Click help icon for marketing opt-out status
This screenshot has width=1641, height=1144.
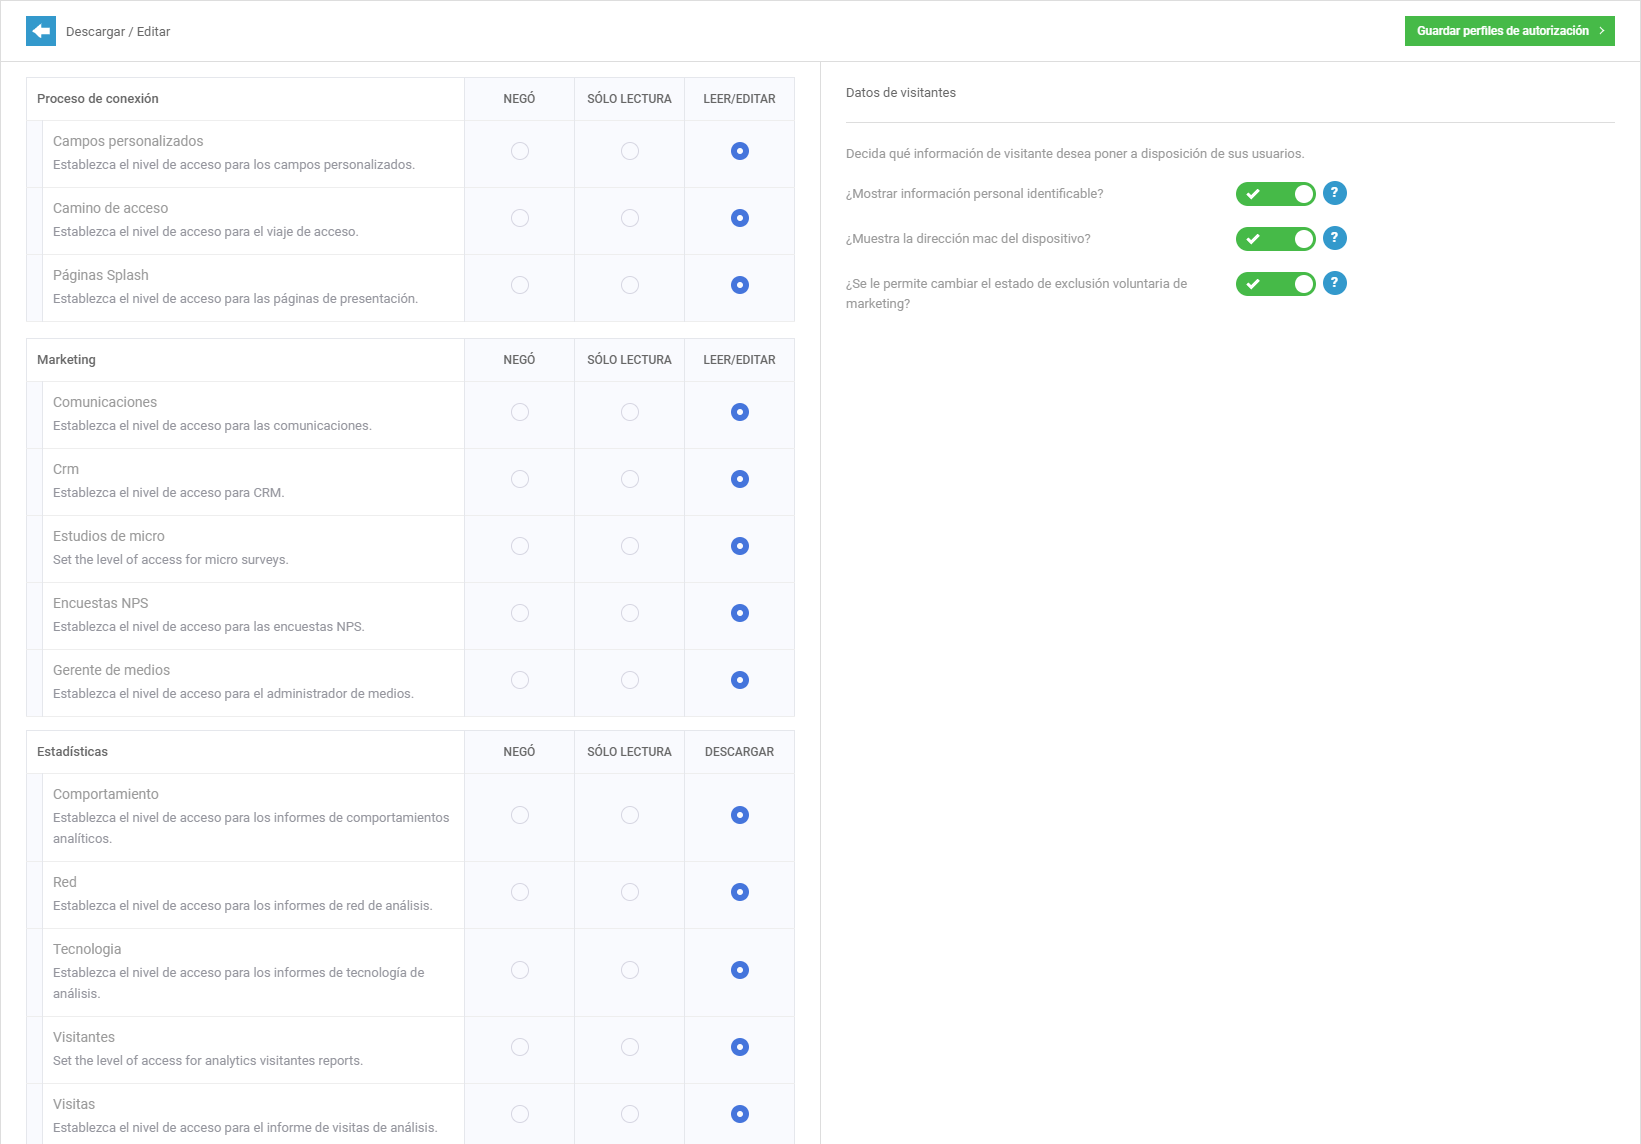tap(1334, 283)
